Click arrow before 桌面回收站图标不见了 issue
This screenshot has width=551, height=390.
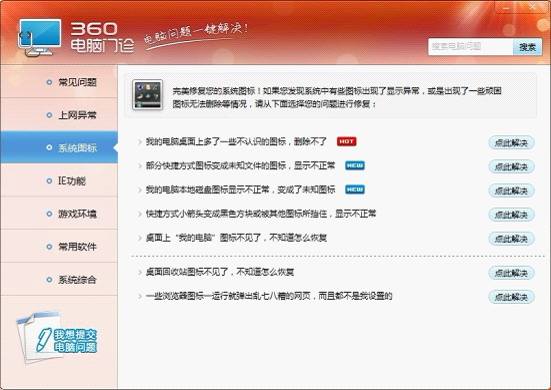(x=140, y=272)
